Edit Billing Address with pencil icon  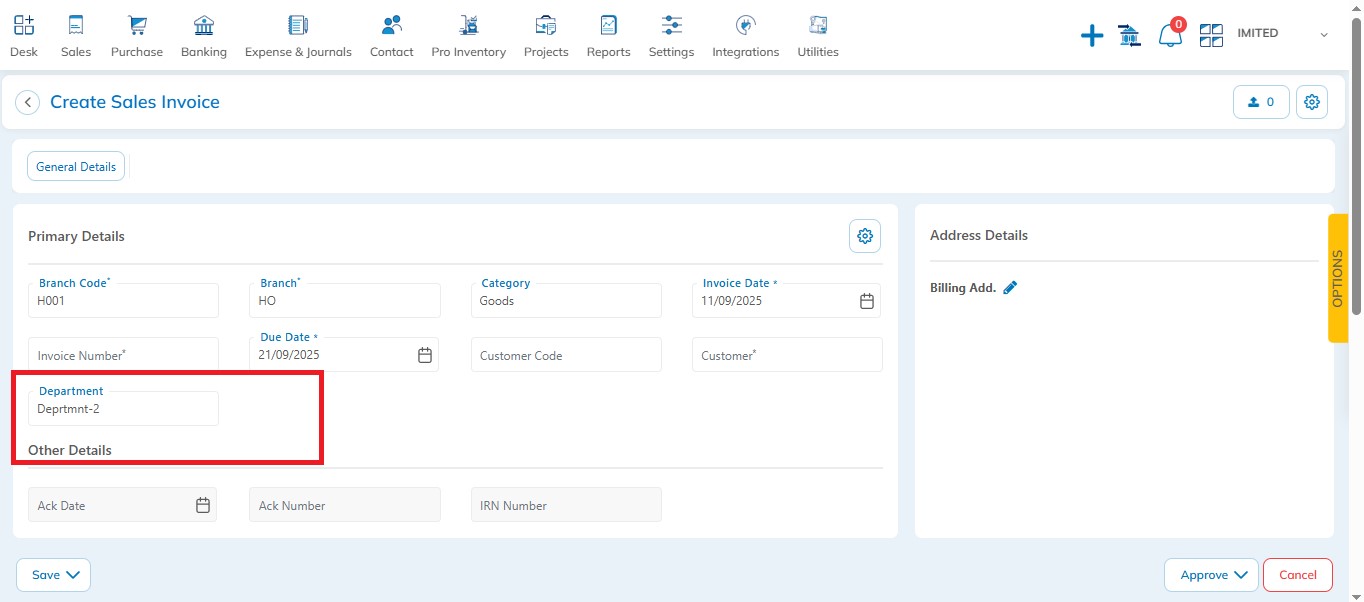(1010, 288)
